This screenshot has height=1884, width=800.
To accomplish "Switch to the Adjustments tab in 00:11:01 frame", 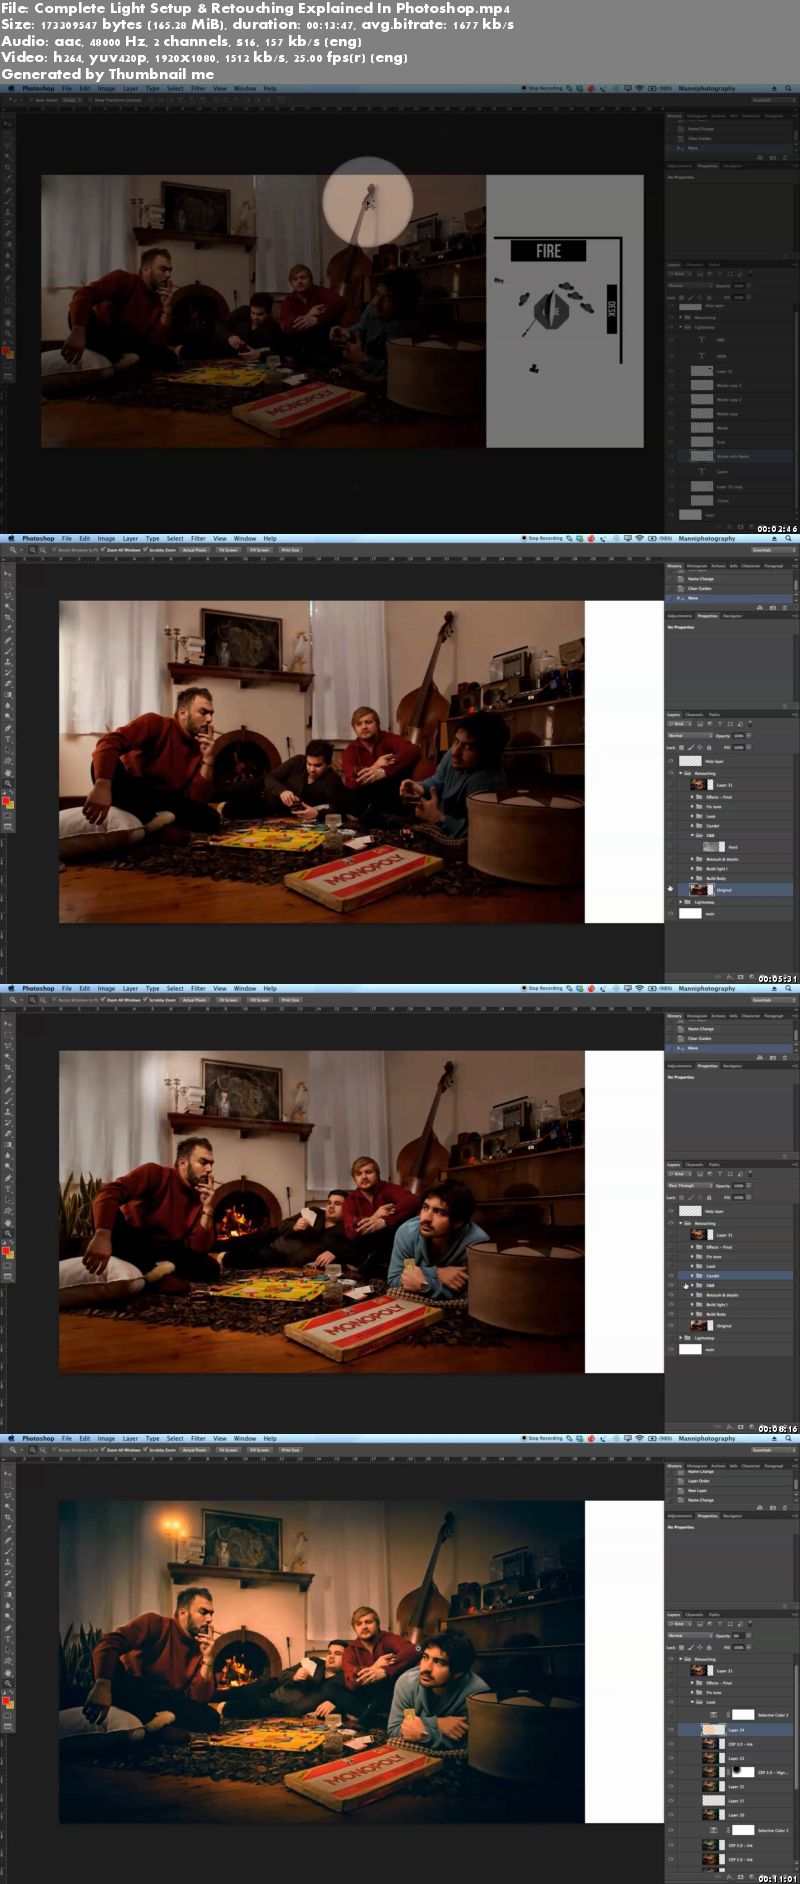I will [680, 1516].
